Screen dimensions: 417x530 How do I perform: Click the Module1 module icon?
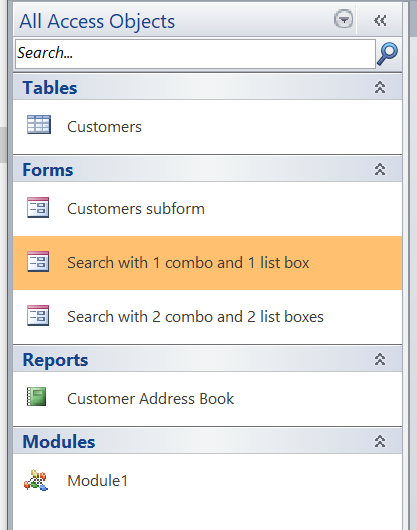click(x=36, y=480)
